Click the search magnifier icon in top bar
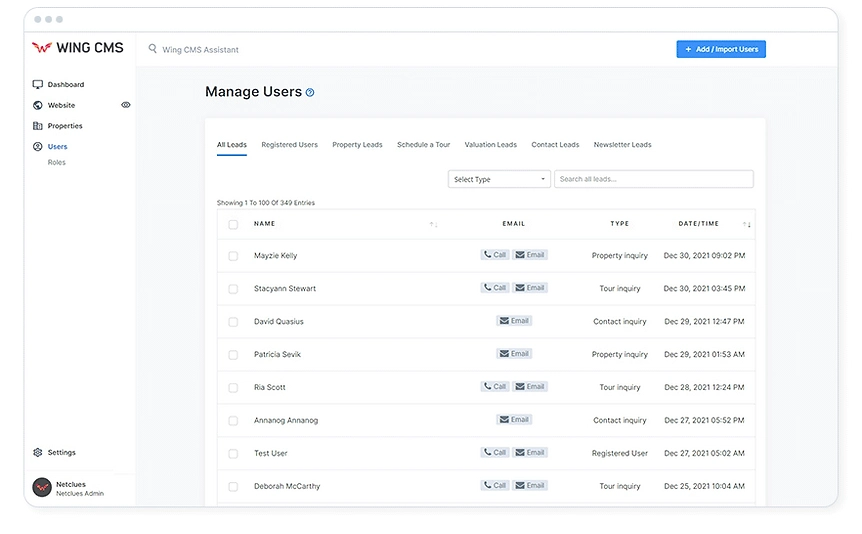 coord(153,49)
